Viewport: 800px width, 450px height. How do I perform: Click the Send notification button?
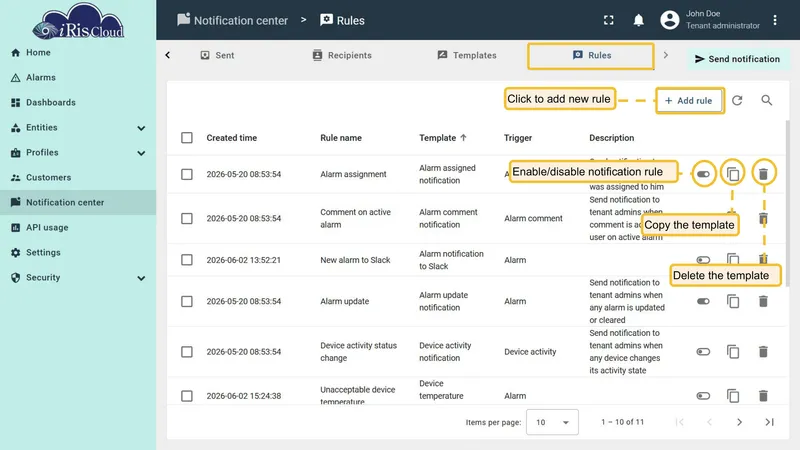point(737,59)
